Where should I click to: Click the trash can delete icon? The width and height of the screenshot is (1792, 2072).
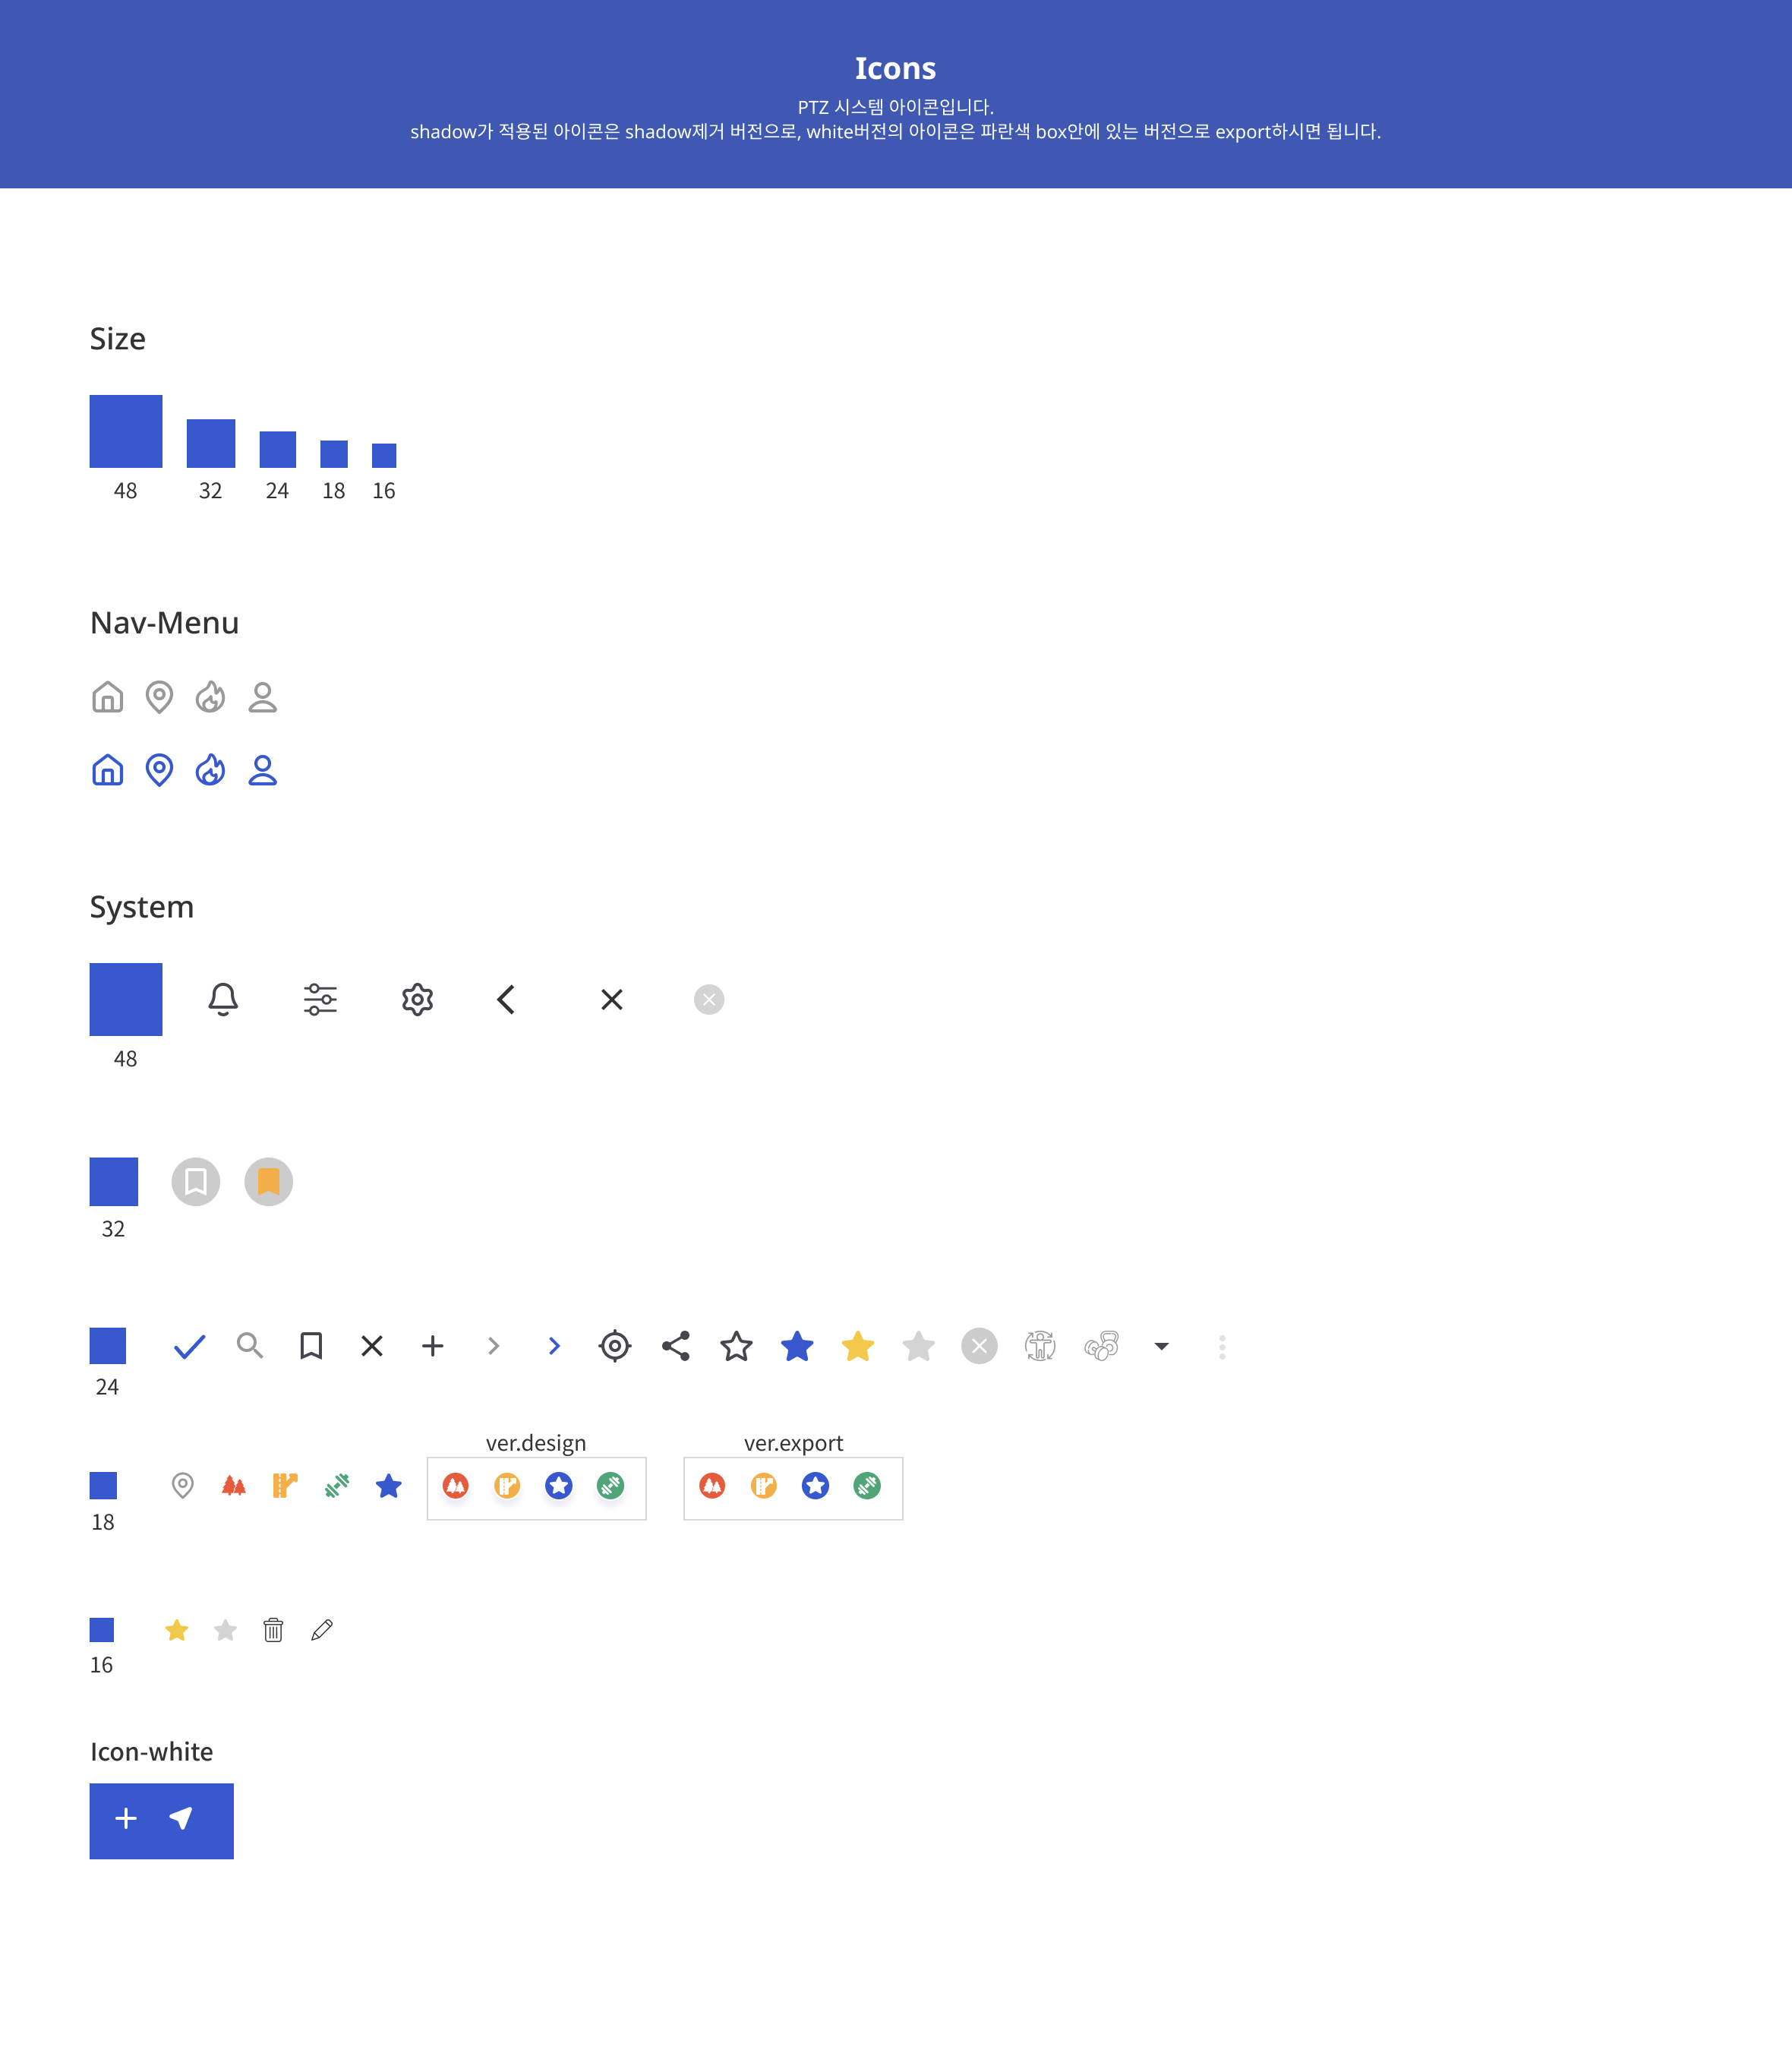pos(273,1630)
